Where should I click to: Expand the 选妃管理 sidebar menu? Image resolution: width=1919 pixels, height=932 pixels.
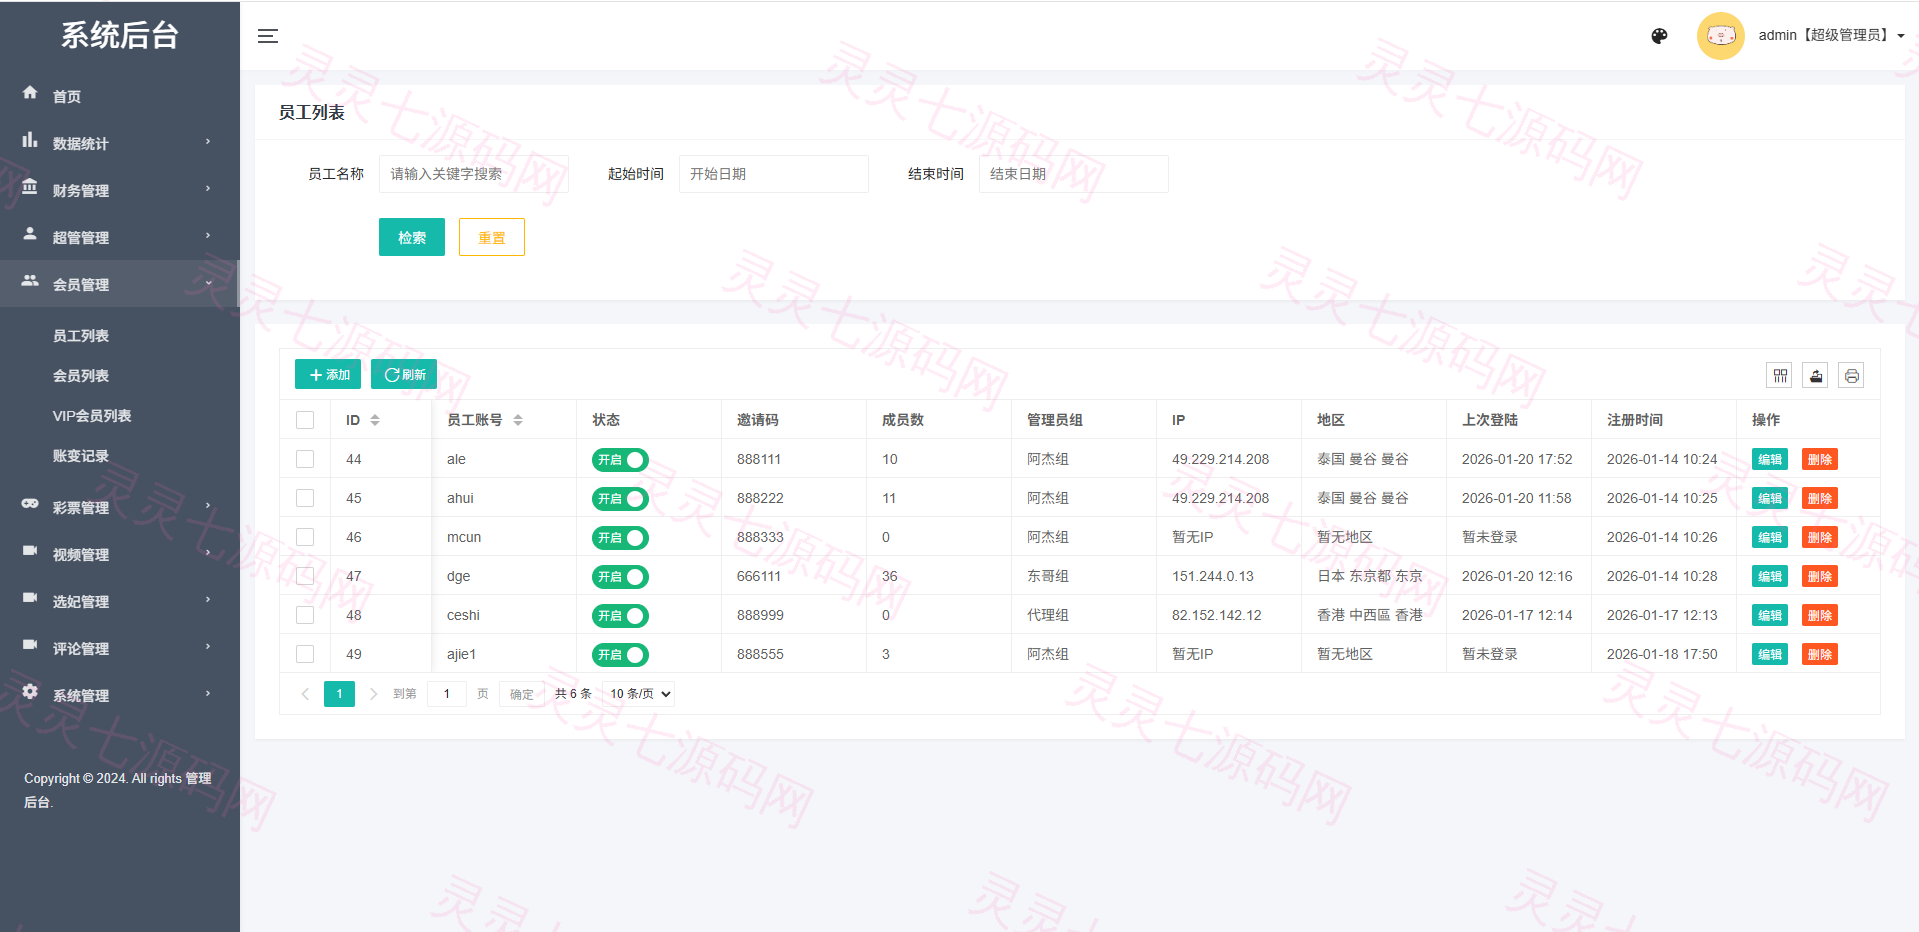click(x=120, y=601)
